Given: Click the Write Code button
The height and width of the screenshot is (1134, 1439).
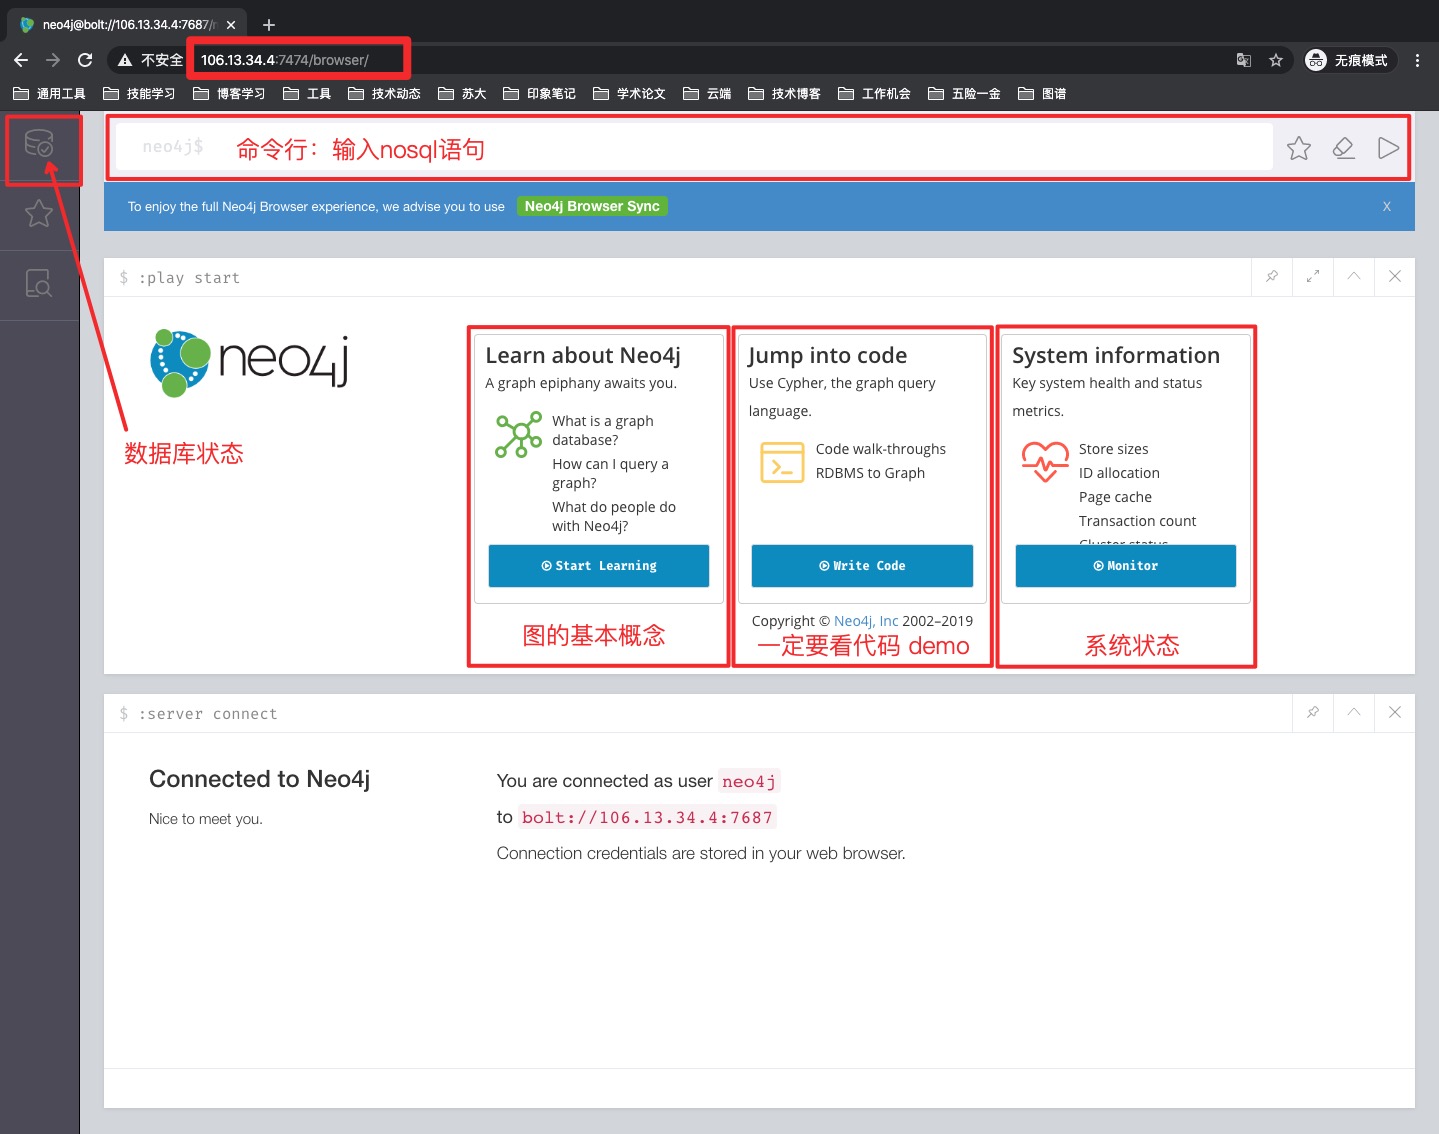Looking at the screenshot, I should pos(862,566).
